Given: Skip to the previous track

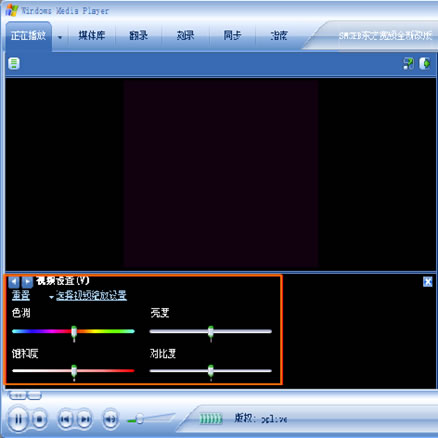Looking at the screenshot, I should pyautogui.click(x=65, y=419).
